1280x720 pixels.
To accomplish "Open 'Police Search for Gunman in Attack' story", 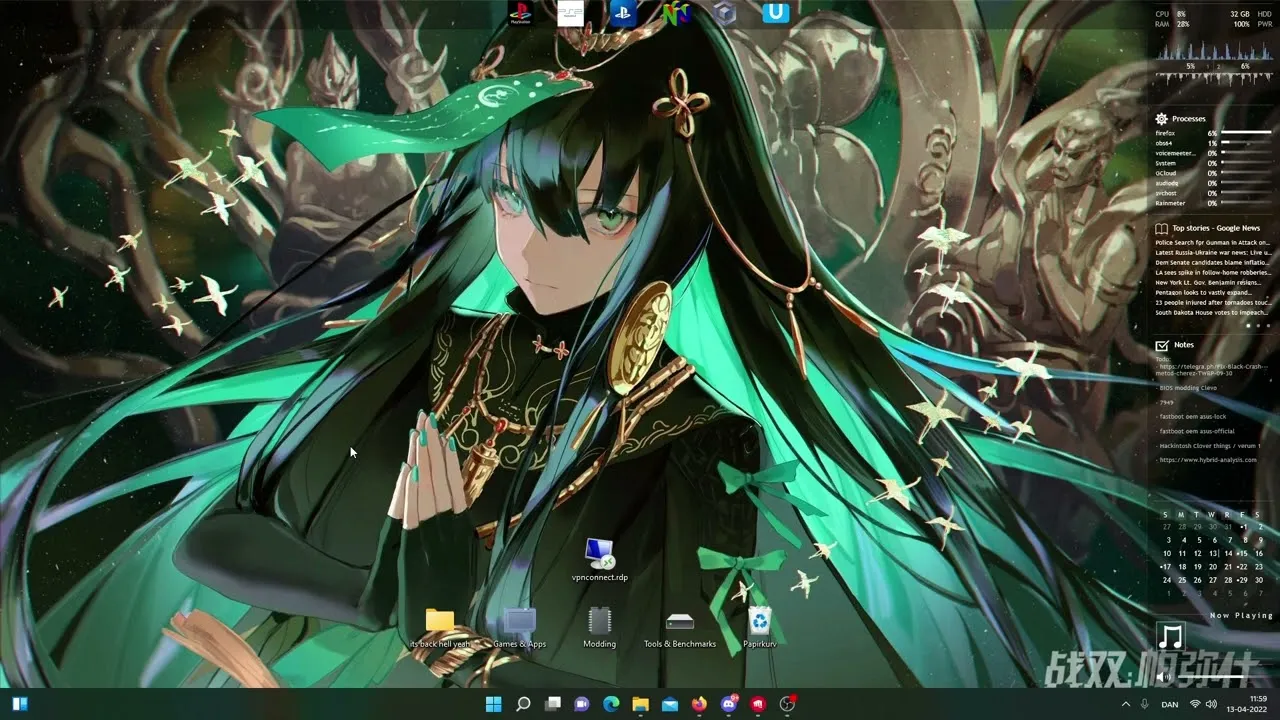I will [x=1213, y=242].
